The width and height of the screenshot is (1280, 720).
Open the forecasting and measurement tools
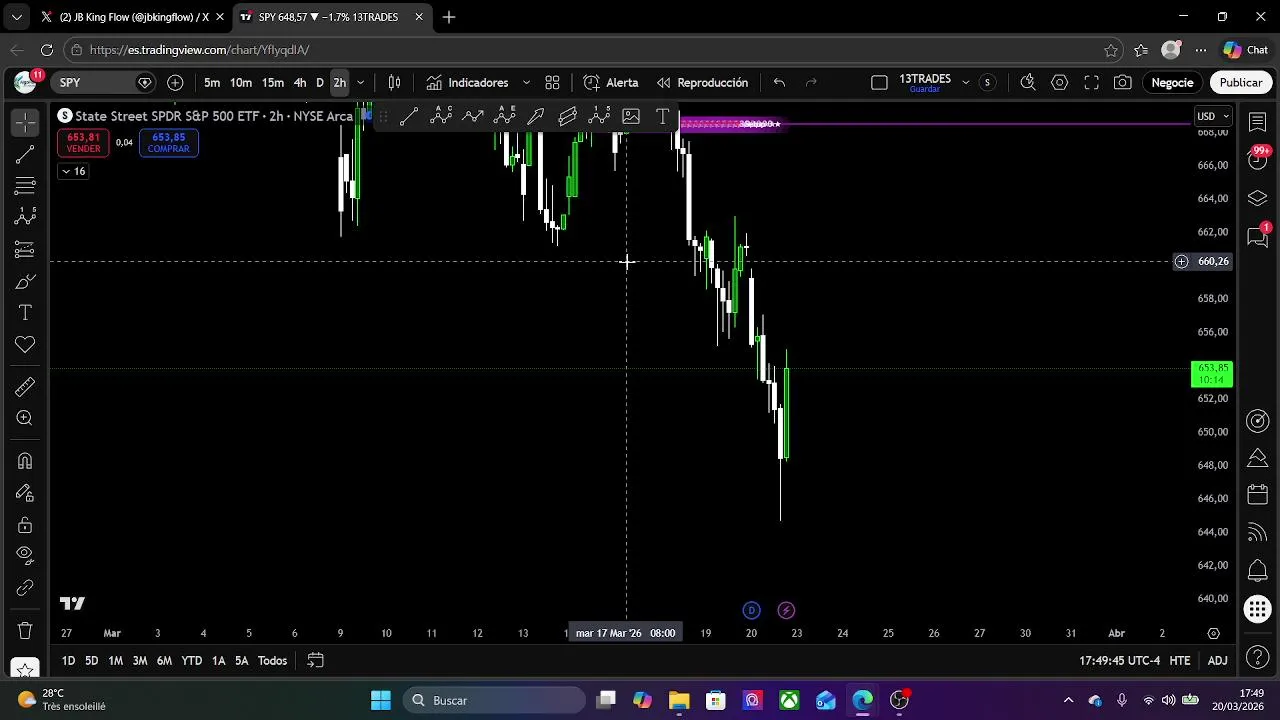coord(25,249)
